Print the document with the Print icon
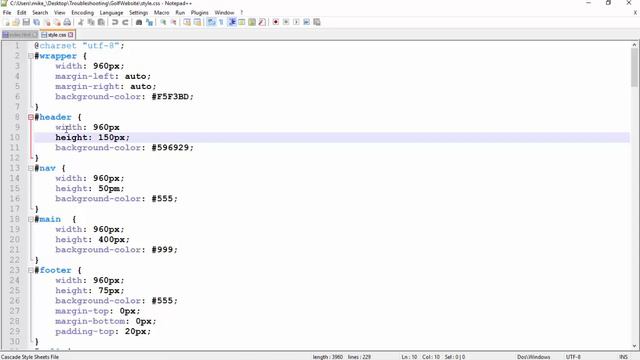Viewport: 640px width, 360px height. tap(67, 22)
